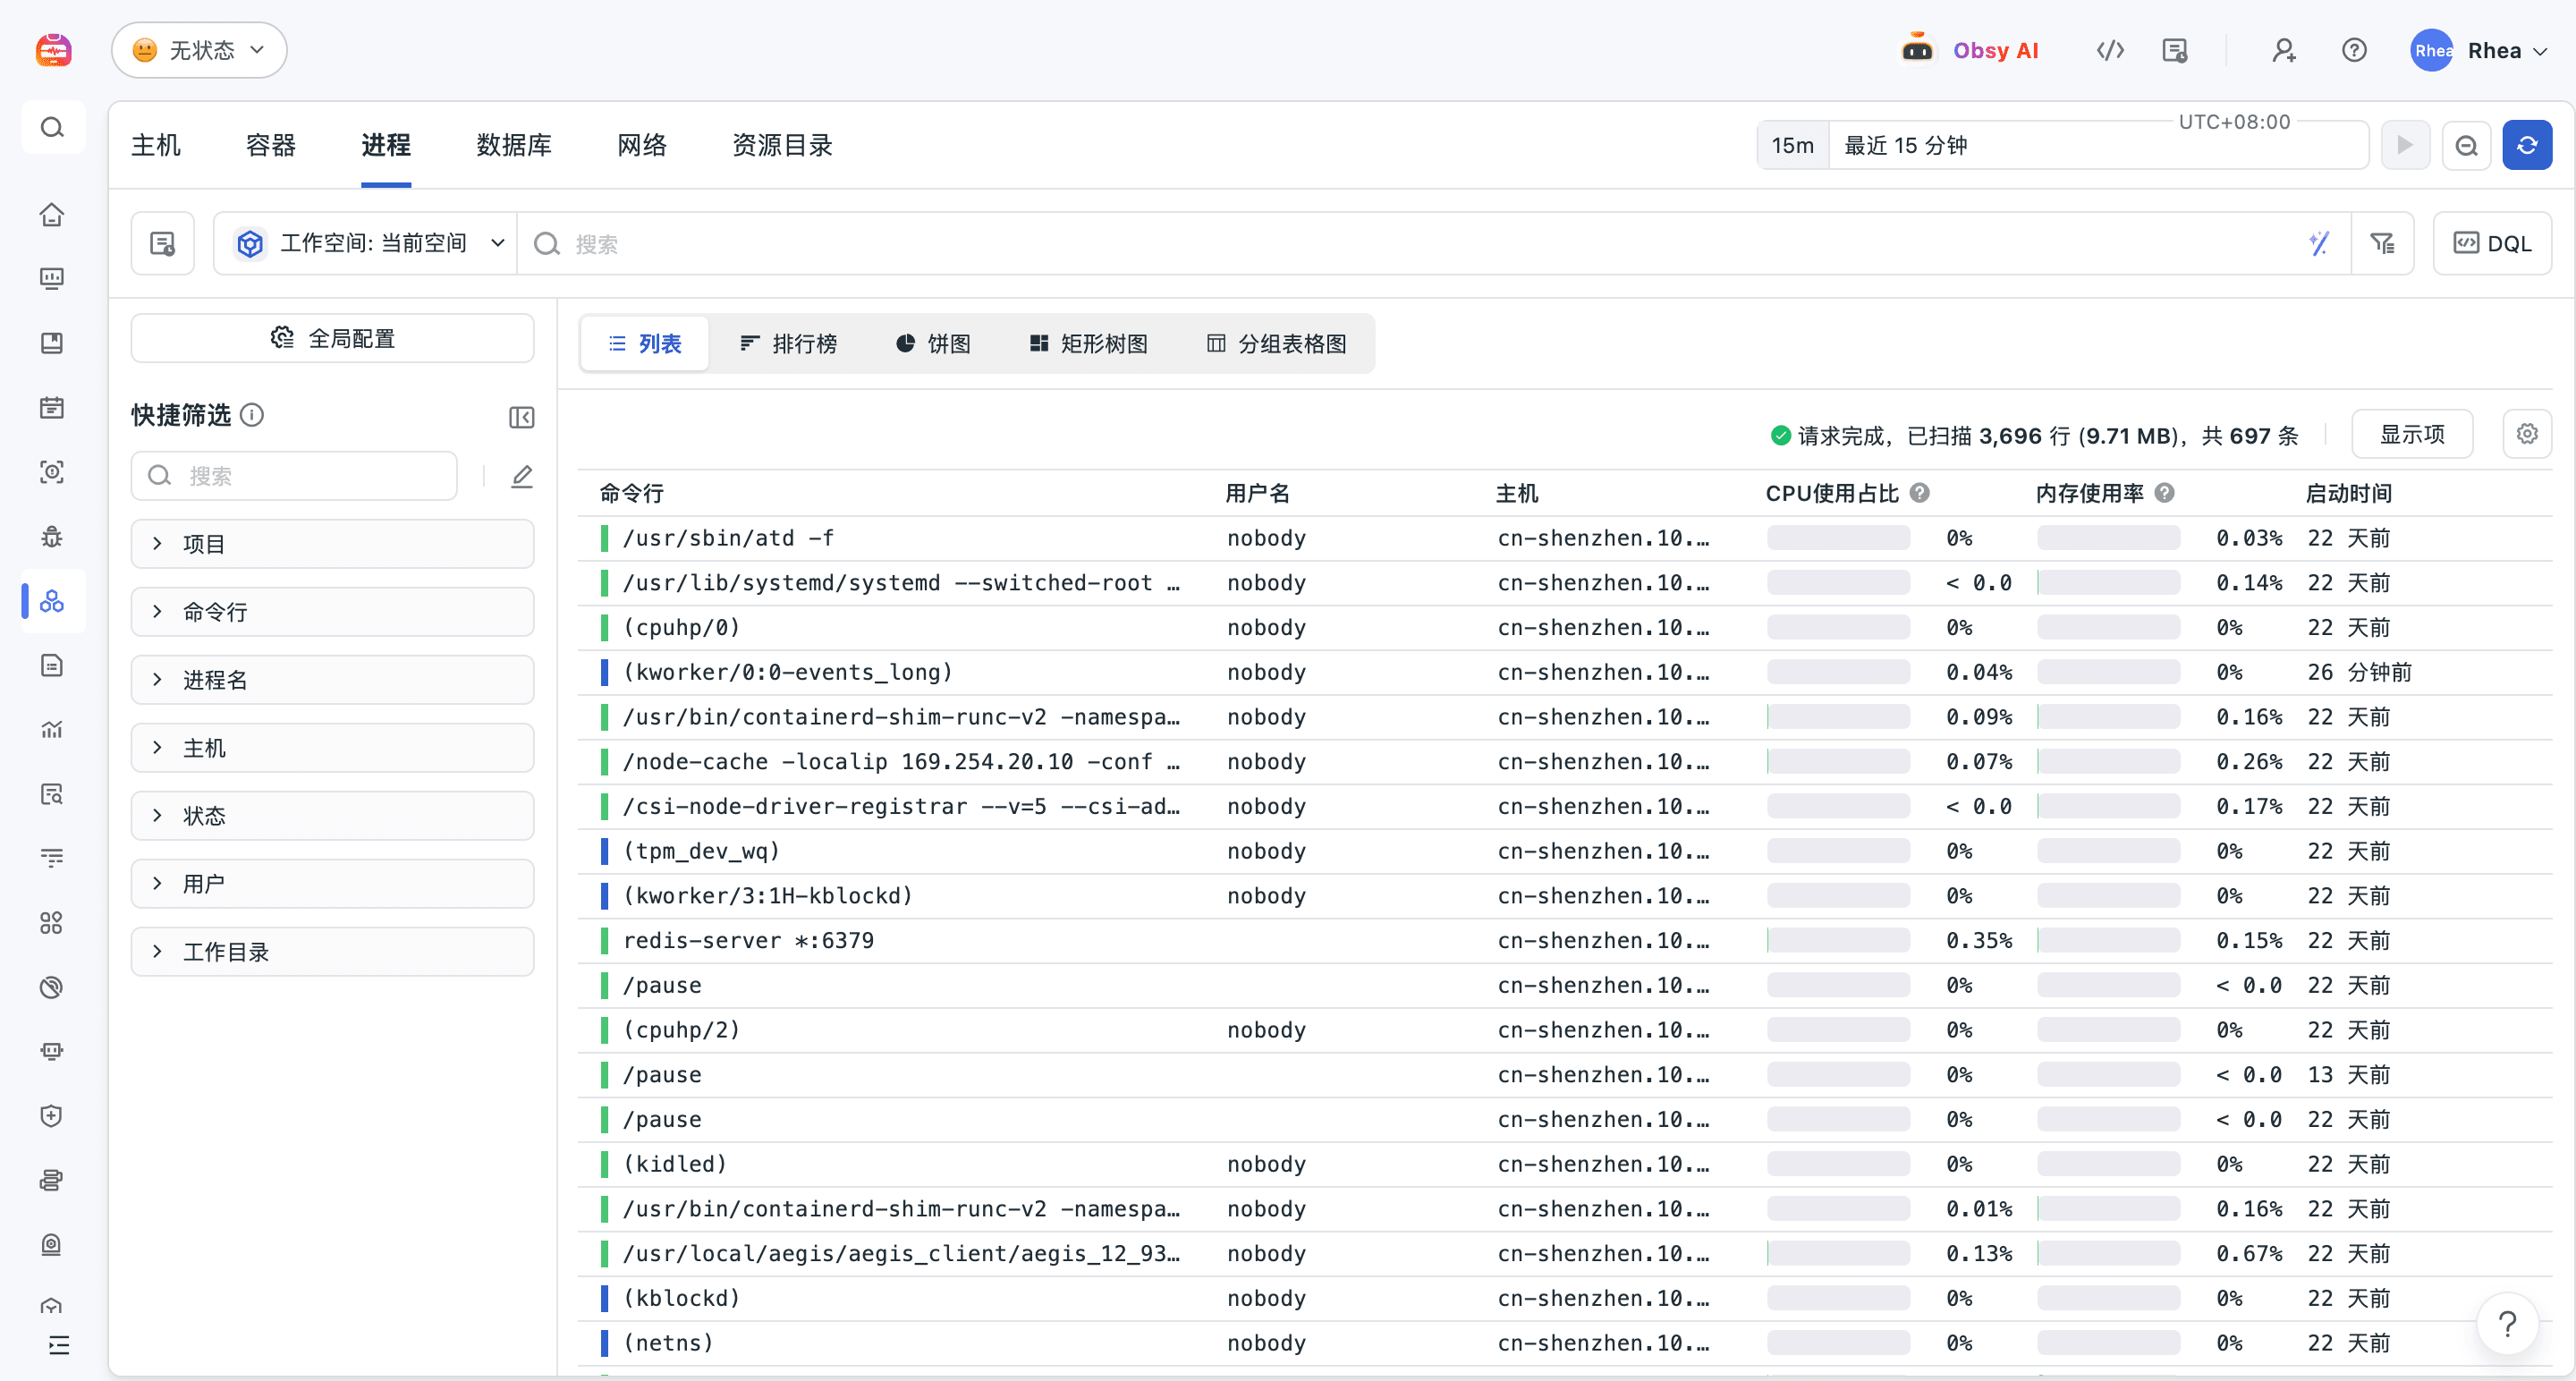Click the play button beside time range
This screenshot has height=1381, width=2576.
tap(2406, 145)
